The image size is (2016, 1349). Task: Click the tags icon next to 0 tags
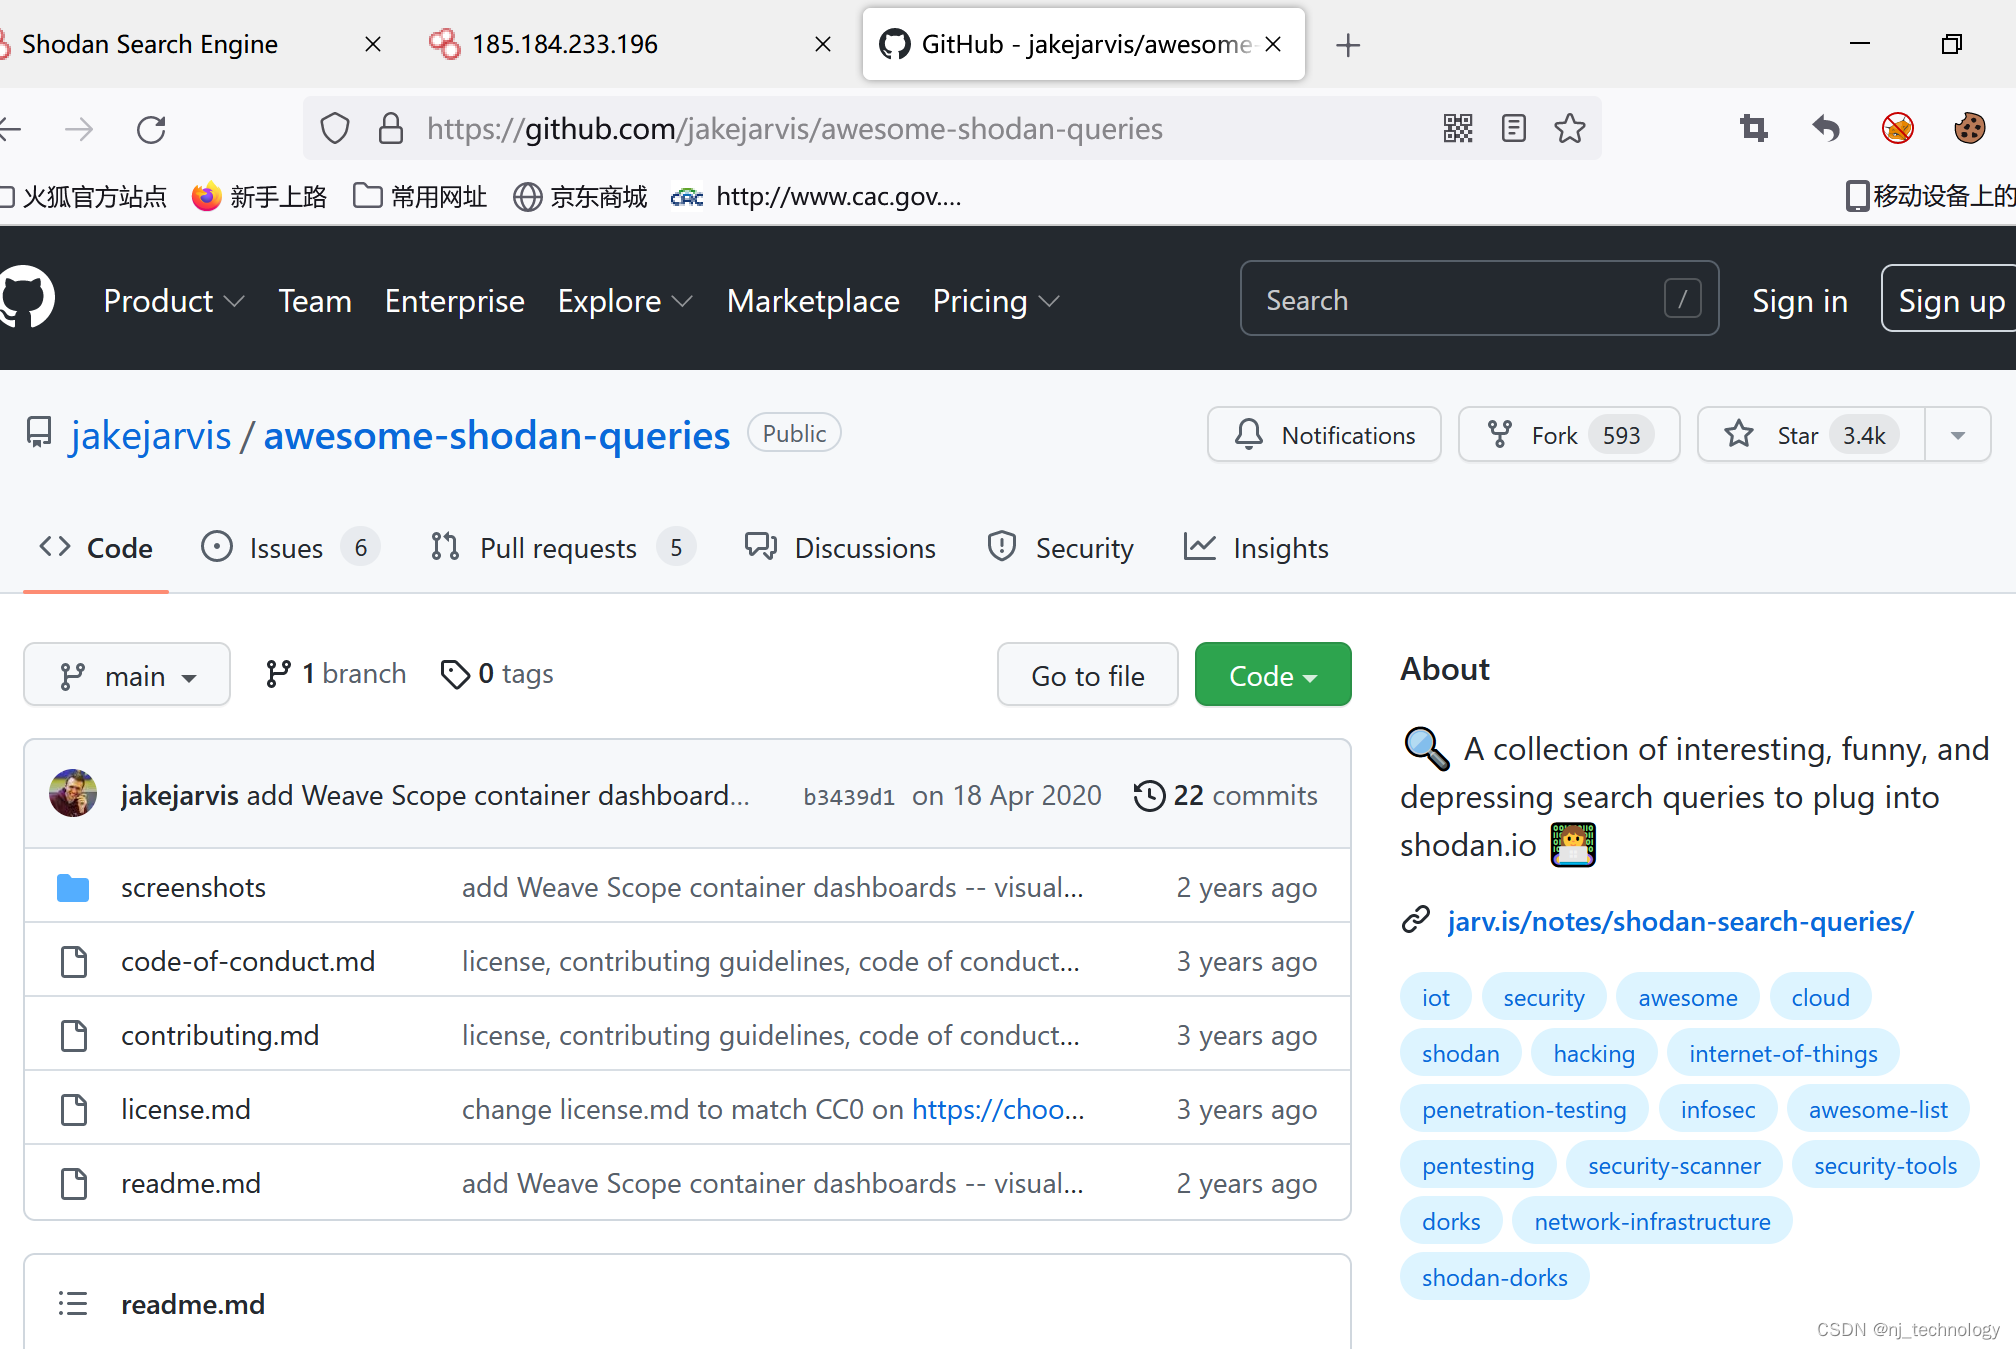coord(455,674)
